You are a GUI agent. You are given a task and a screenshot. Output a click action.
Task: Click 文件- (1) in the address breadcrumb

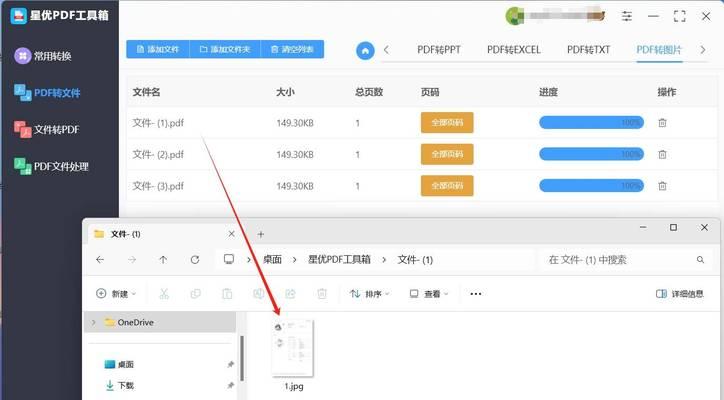point(415,260)
